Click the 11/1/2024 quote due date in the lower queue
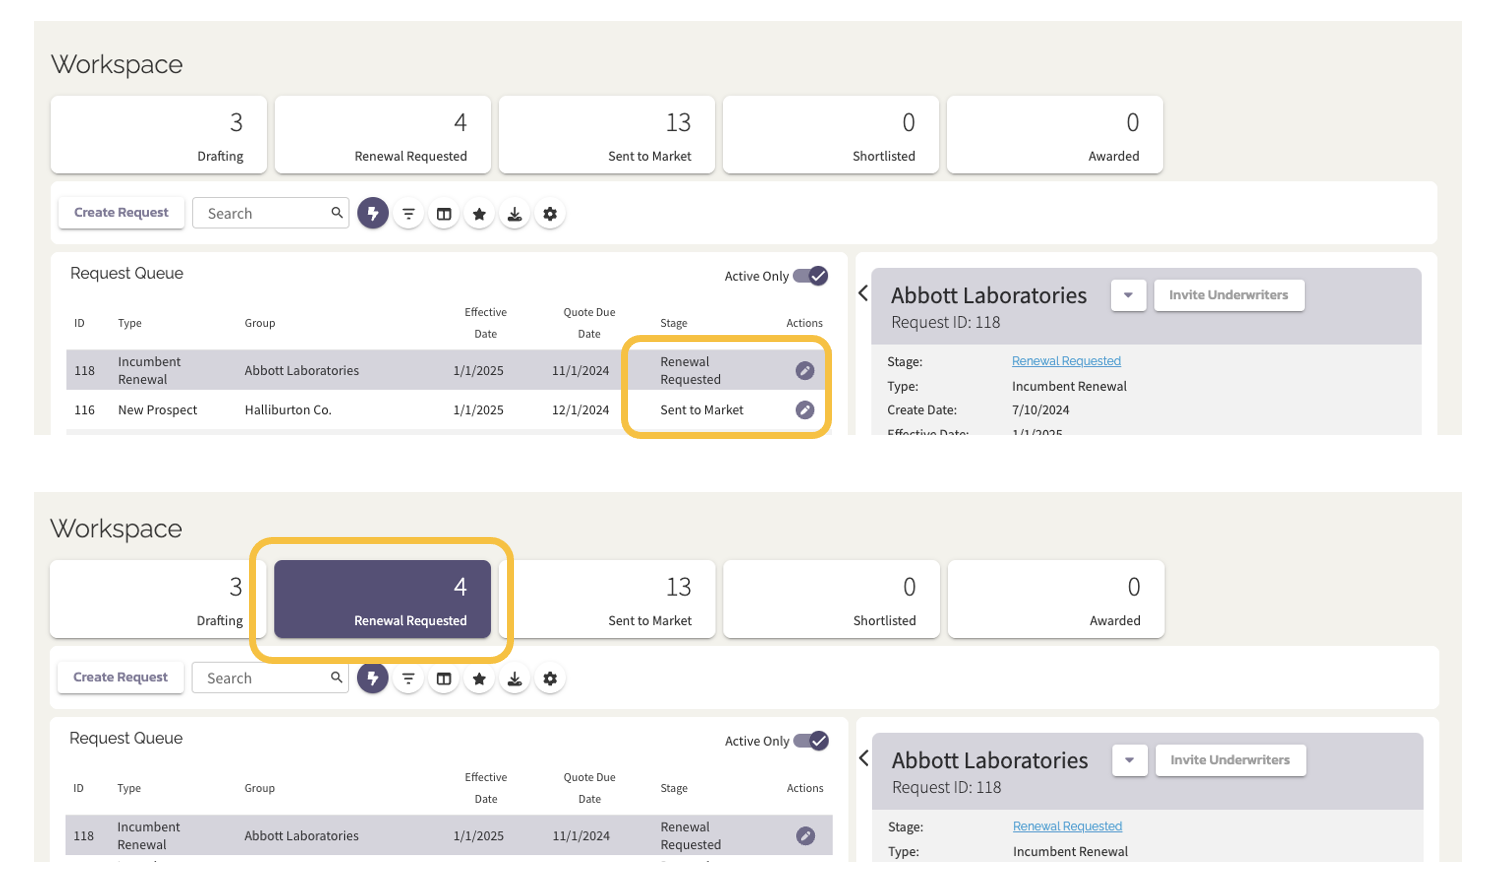Image resolution: width=1490 pixels, height=886 pixels. [x=581, y=836]
